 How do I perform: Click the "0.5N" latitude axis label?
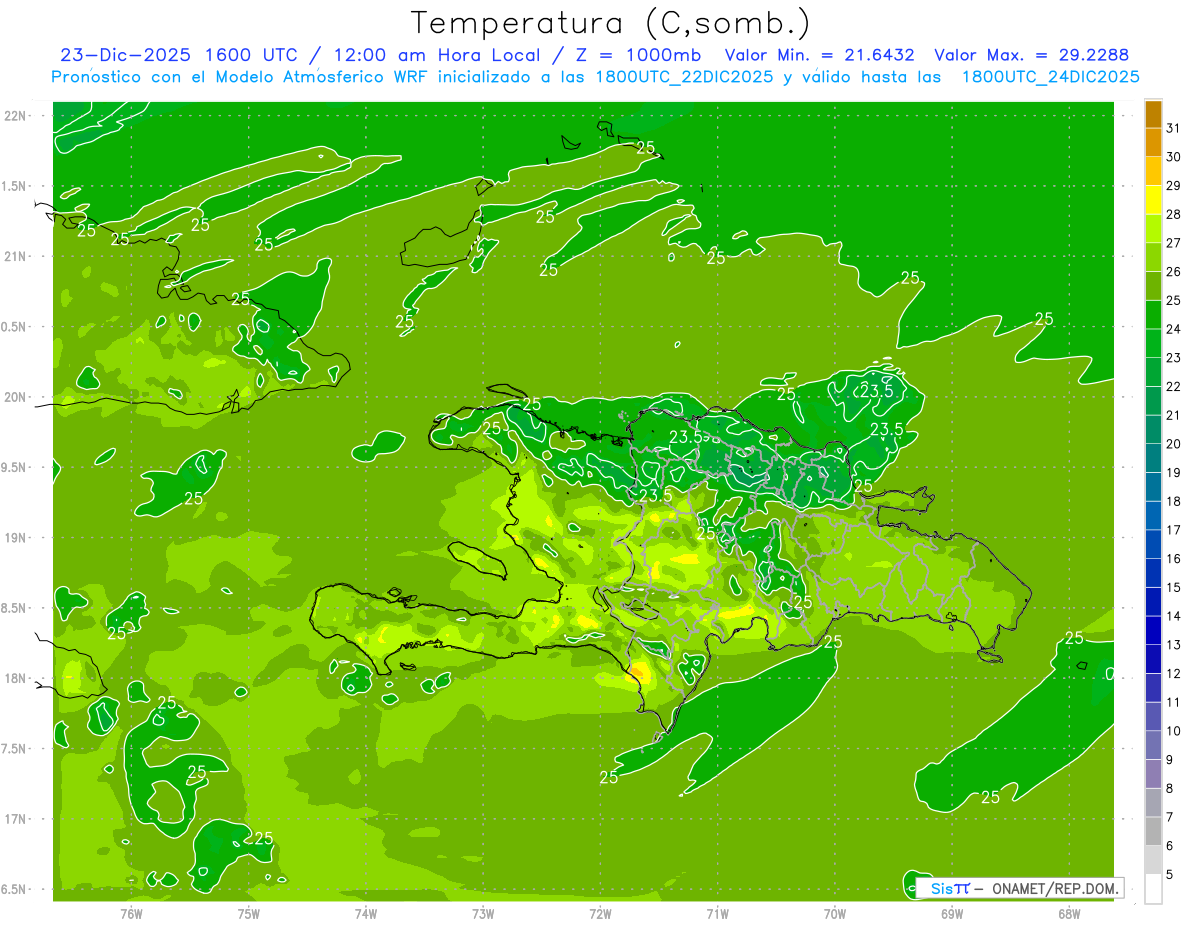click(x=15, y=327)
